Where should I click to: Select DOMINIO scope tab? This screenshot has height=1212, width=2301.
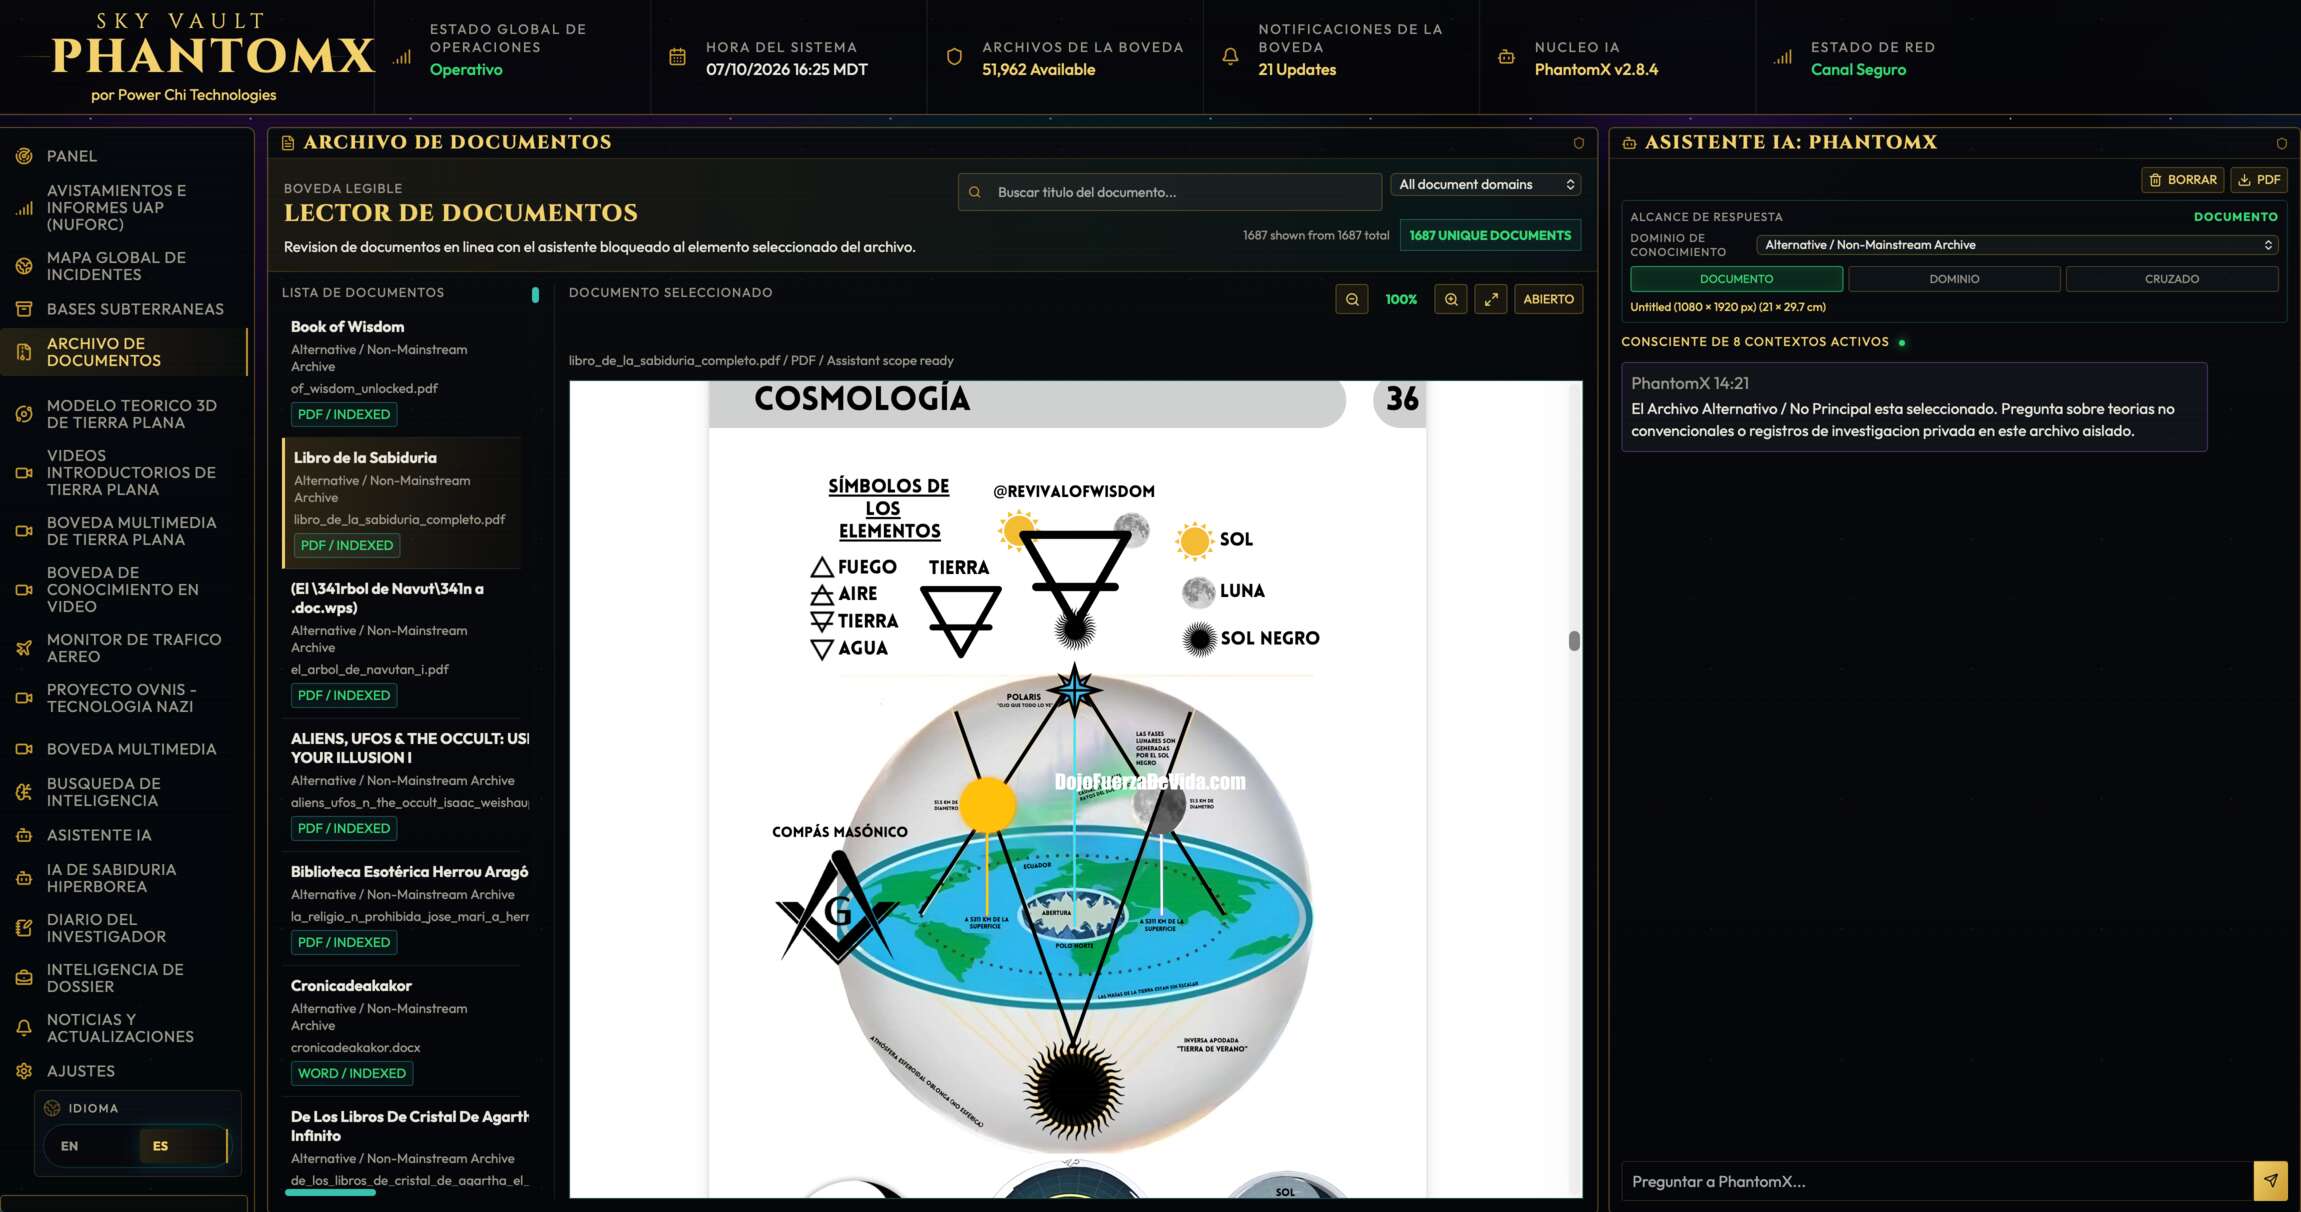(x=1954, y=279)
